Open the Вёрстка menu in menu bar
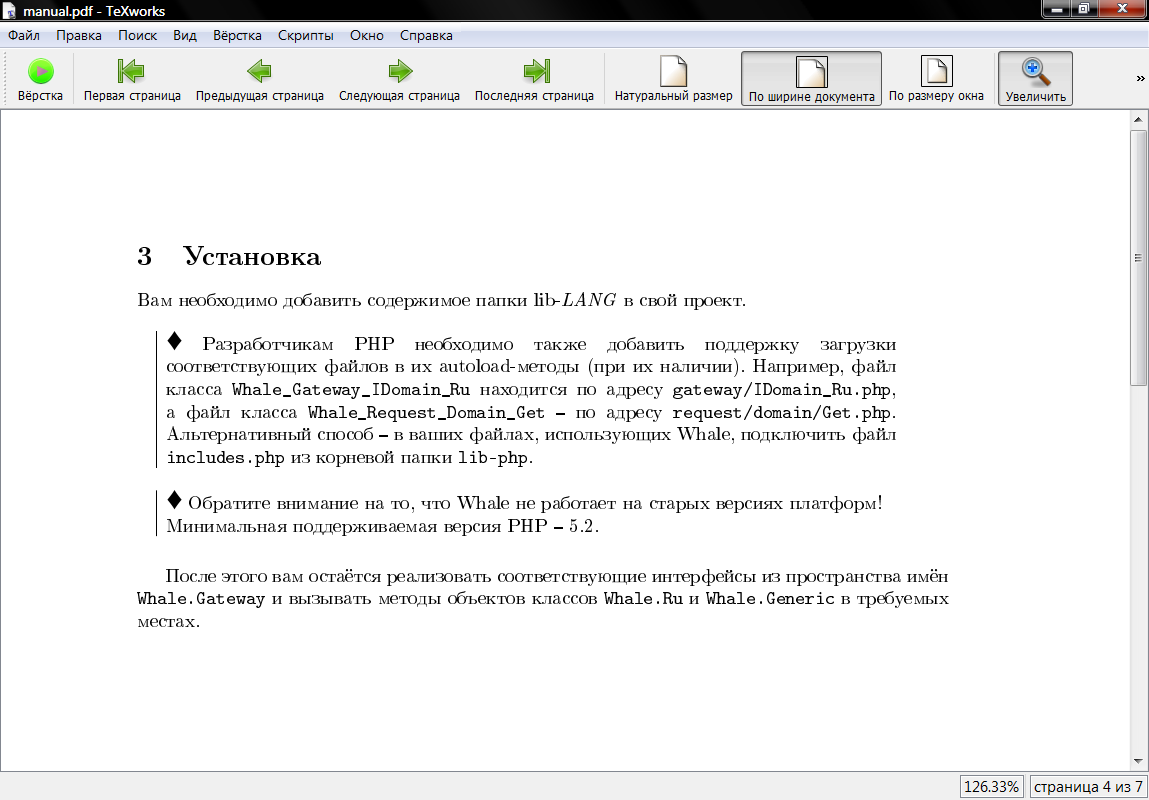The image size is (1149, 800). click(237, 35)
